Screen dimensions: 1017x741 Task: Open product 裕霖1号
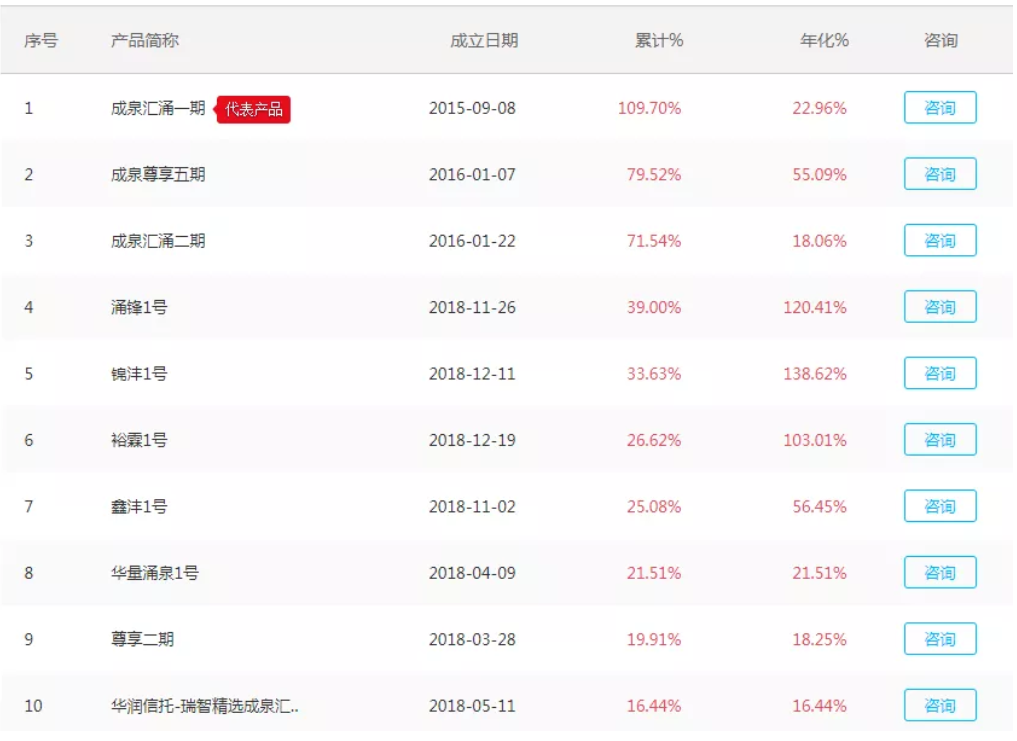[139, 440]
